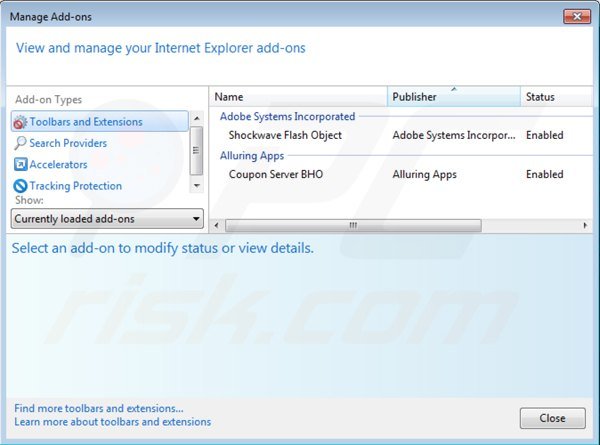This screenshot has height=445, width=600.
Task: Click horizontal scrollbar right arrow
Action: pos(585,225)
